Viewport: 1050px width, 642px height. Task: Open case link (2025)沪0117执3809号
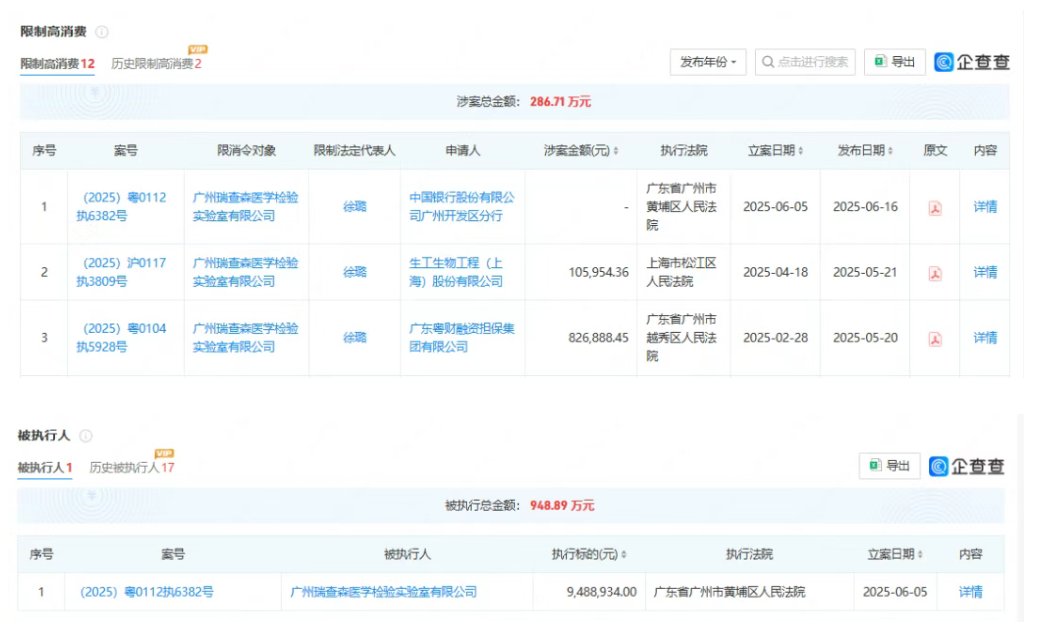(x=121, y=272)
